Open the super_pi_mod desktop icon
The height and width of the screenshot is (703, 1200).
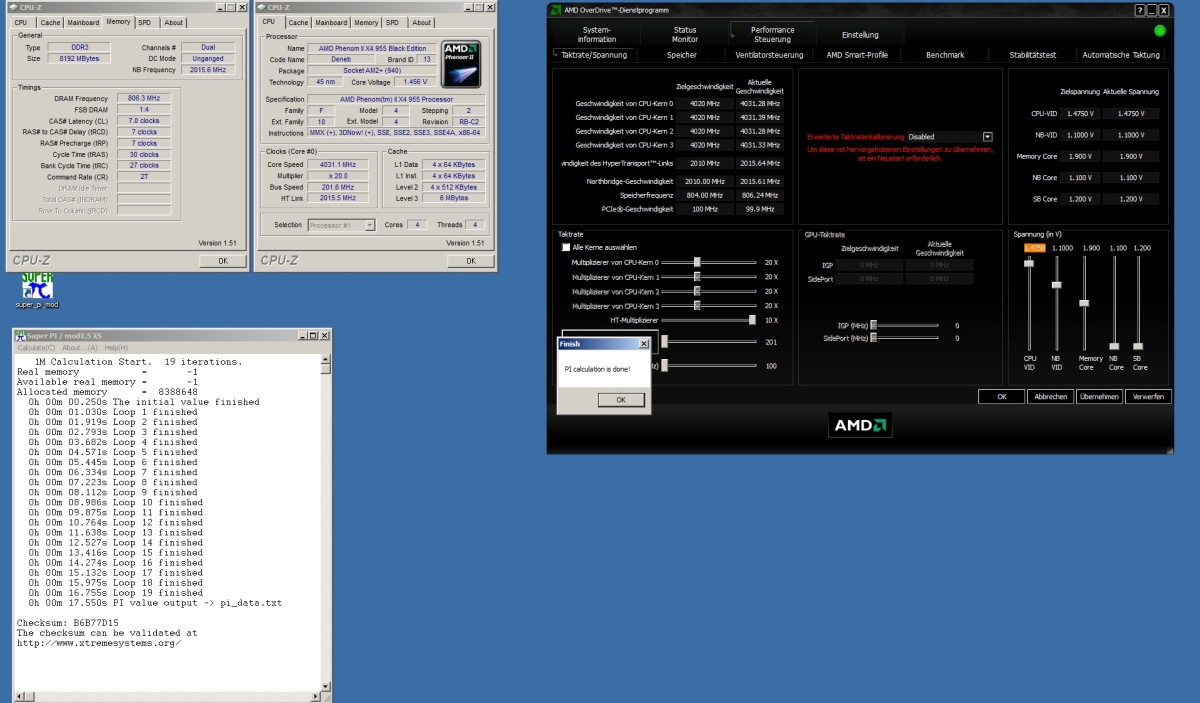coord(37,290)
